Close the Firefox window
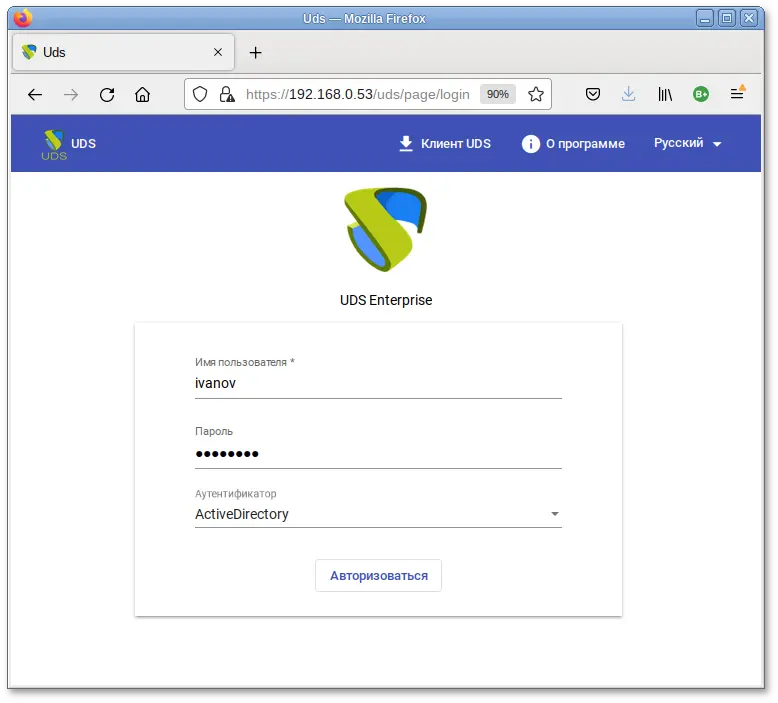778x703 pixels. pos(749,18)
